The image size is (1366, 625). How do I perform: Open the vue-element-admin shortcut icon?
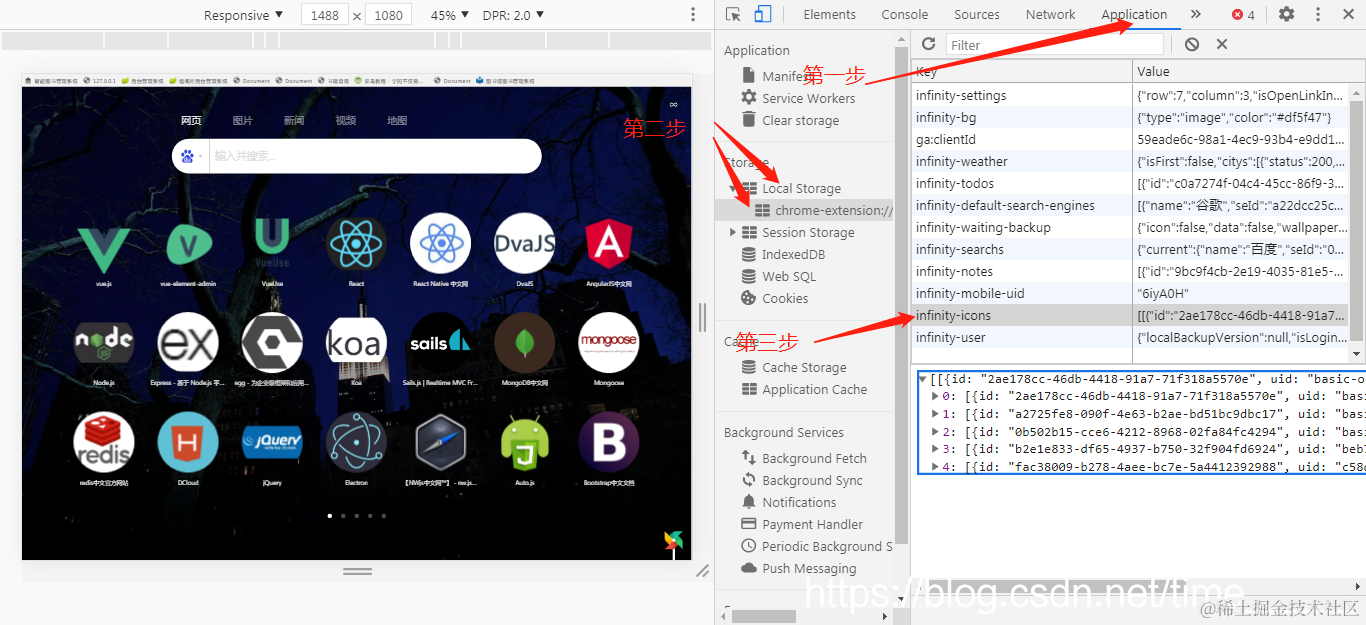(188, 246)
